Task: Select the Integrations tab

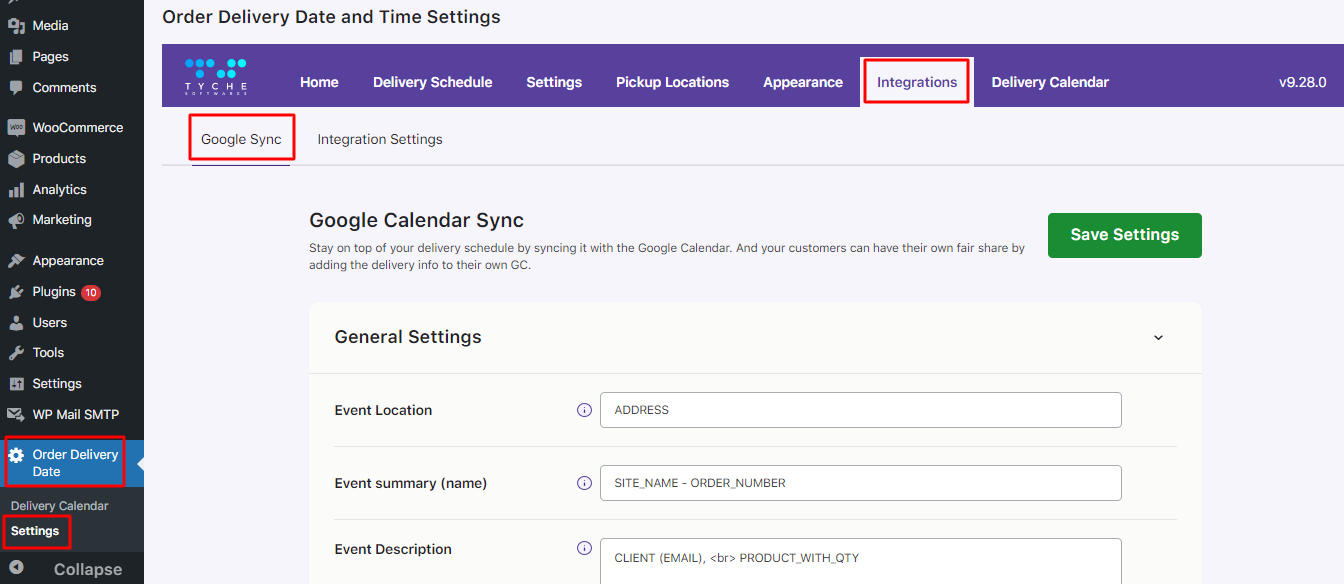Action: 917,82
